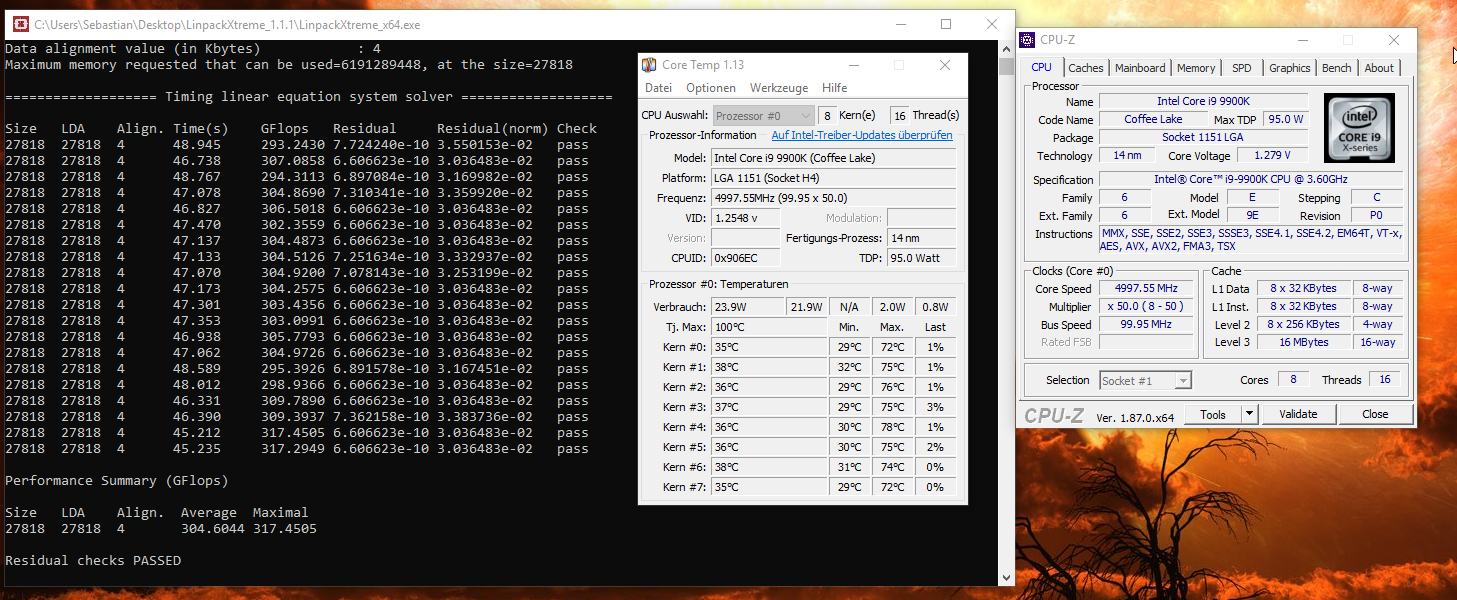Click the maximal GFlops value 317.4505 in summary
The image size is (1457, 600).
pos(285,529)
